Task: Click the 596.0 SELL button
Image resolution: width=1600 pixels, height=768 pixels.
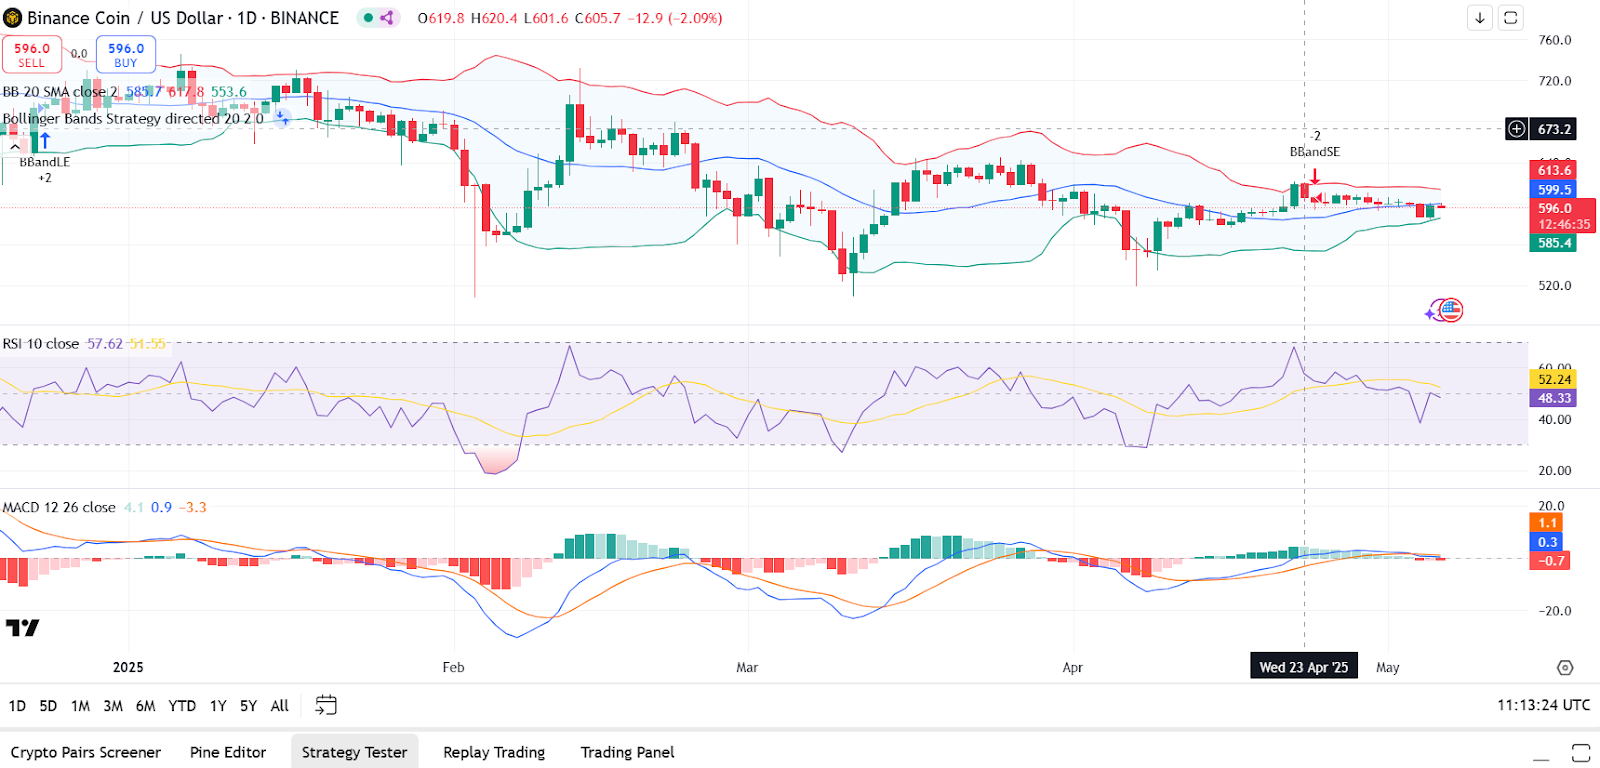Action: pyautogui.click(x=32, y=54)
